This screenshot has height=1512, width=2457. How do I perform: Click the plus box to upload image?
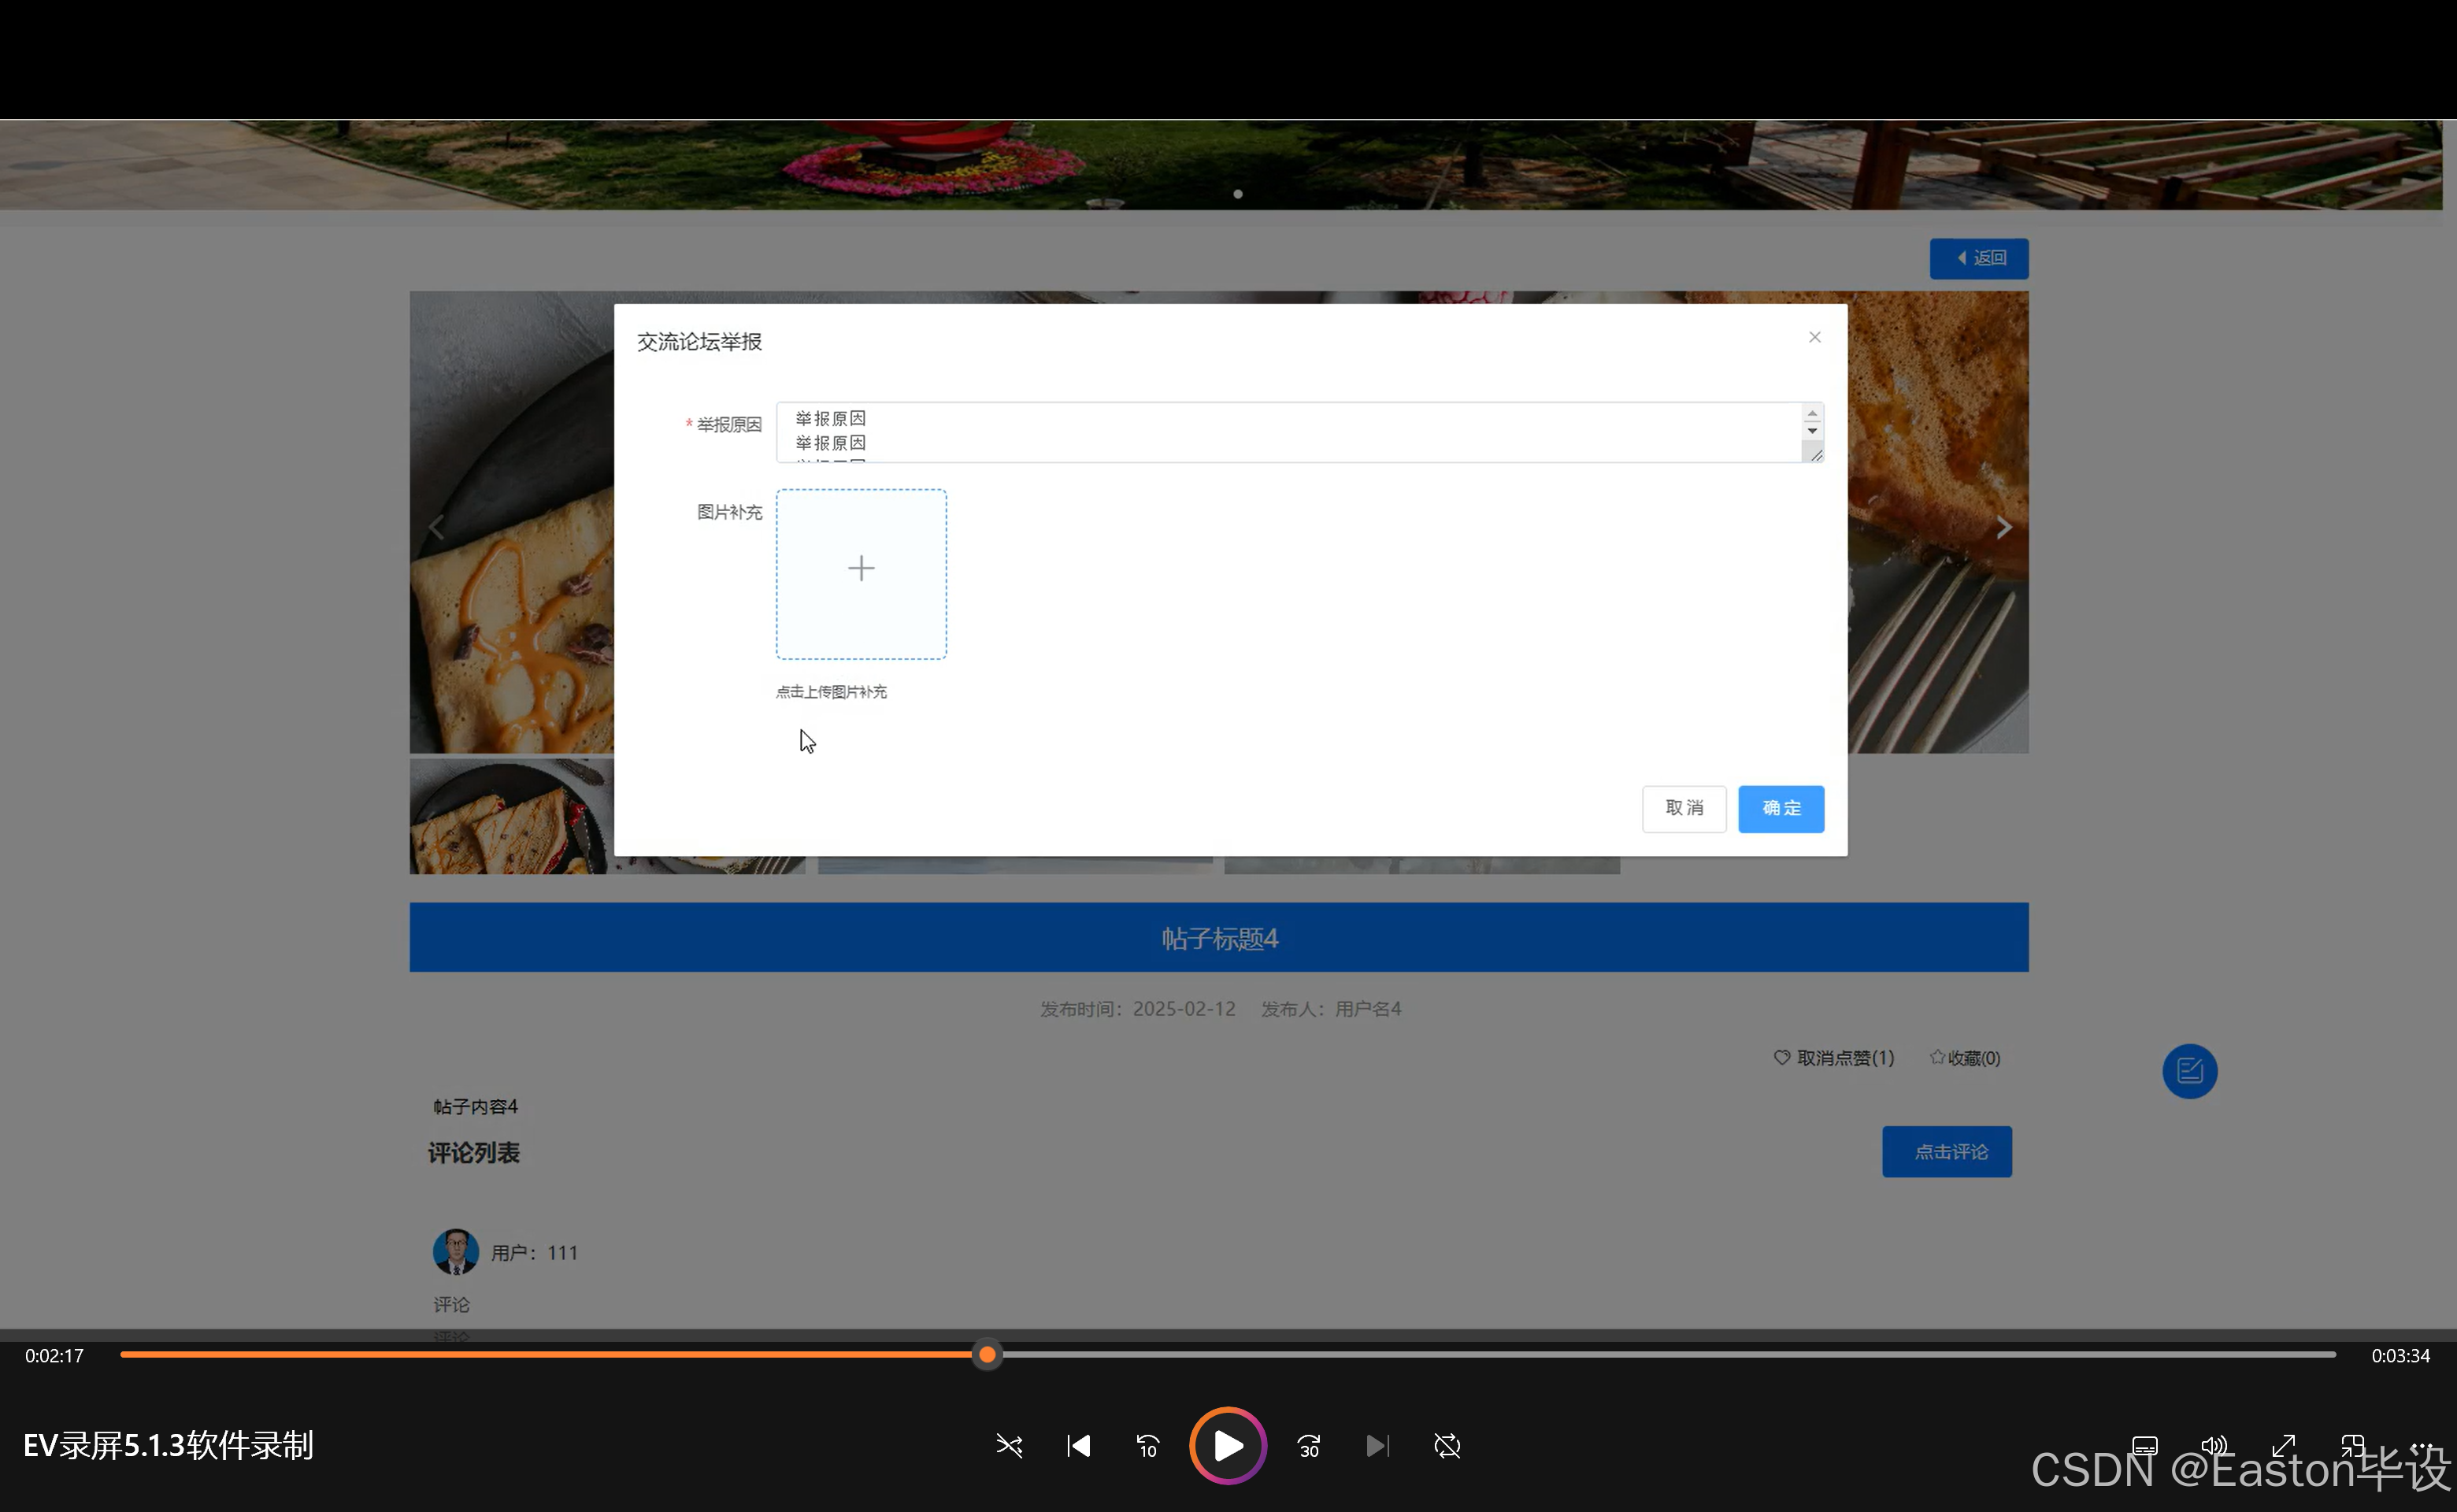[x=861, y=574]
